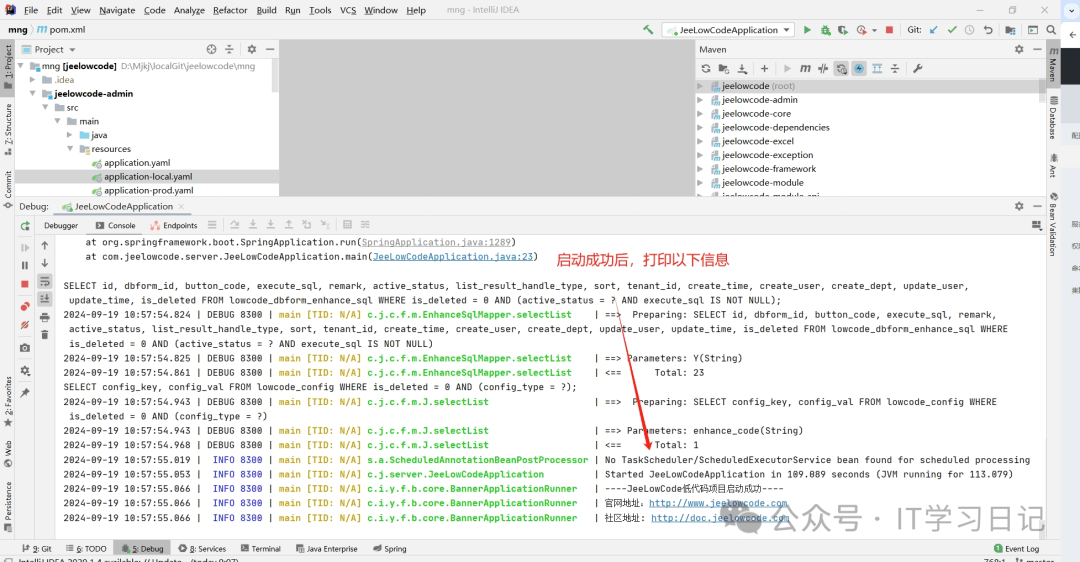The width and height of the screenshot is (1080, 562).
Task: Click Evaluate Expression calculator icon
Action: click(347, 225)
